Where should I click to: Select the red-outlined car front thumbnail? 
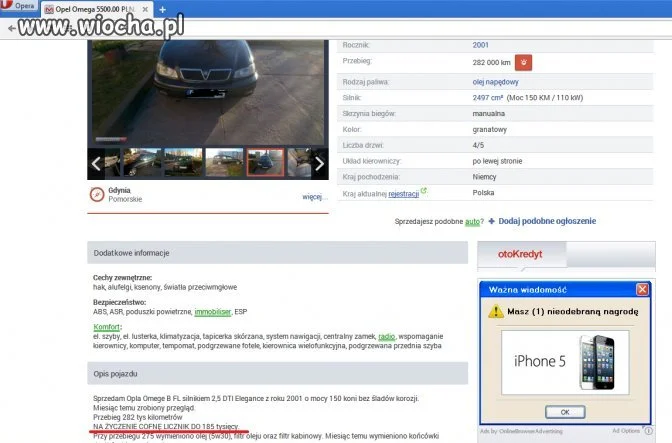pyautogui.click(x=265, y=162)
